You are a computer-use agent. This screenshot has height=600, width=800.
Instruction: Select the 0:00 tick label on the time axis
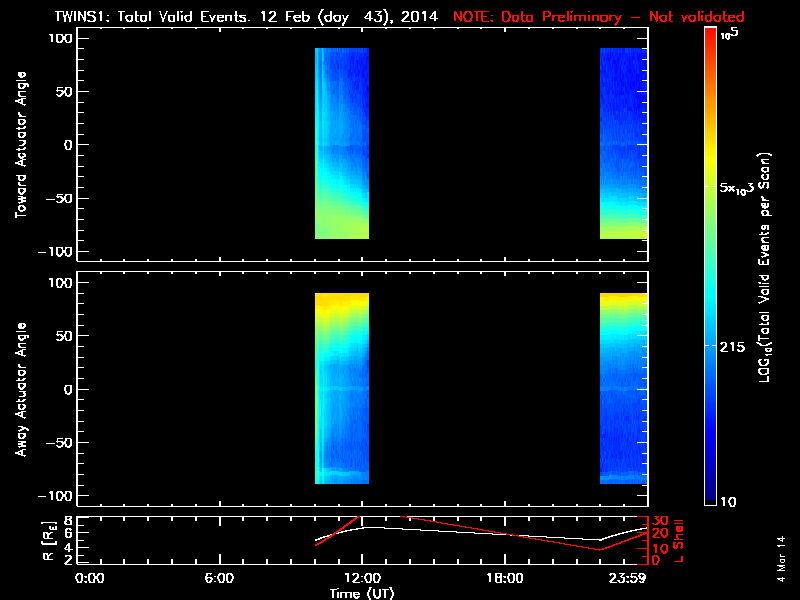tap(90, 578)
